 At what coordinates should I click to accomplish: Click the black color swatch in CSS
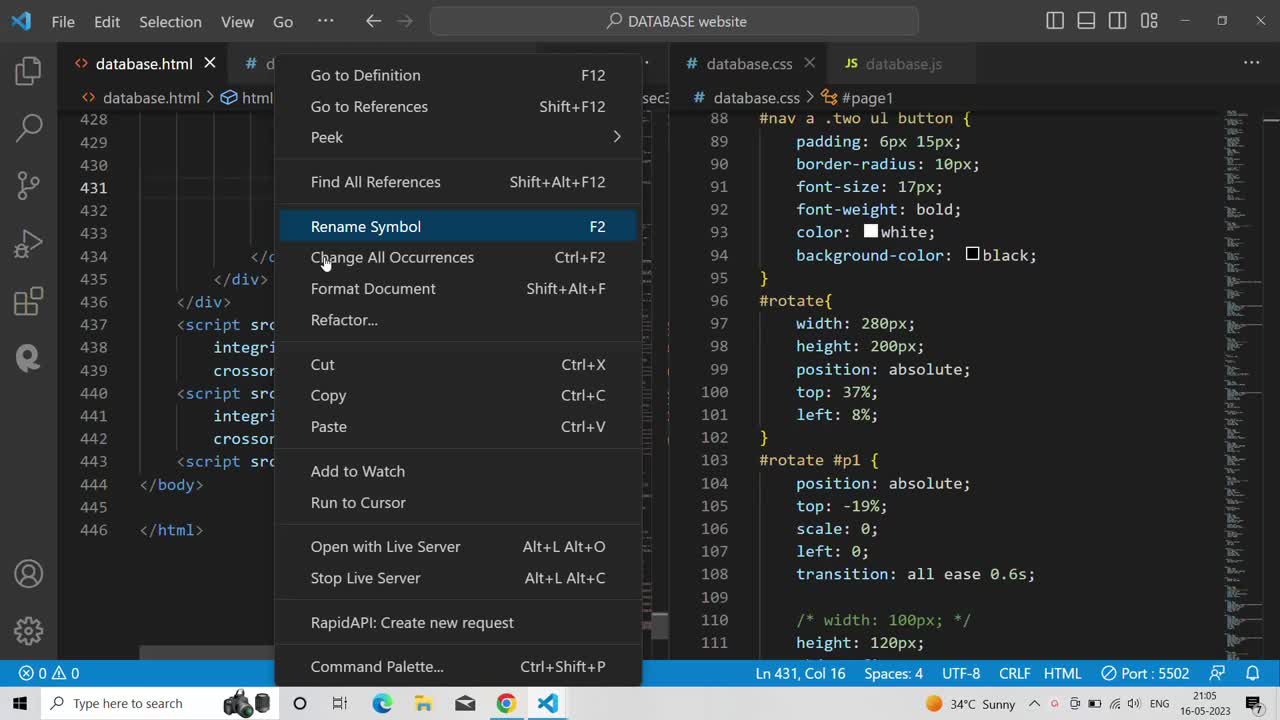972,255
